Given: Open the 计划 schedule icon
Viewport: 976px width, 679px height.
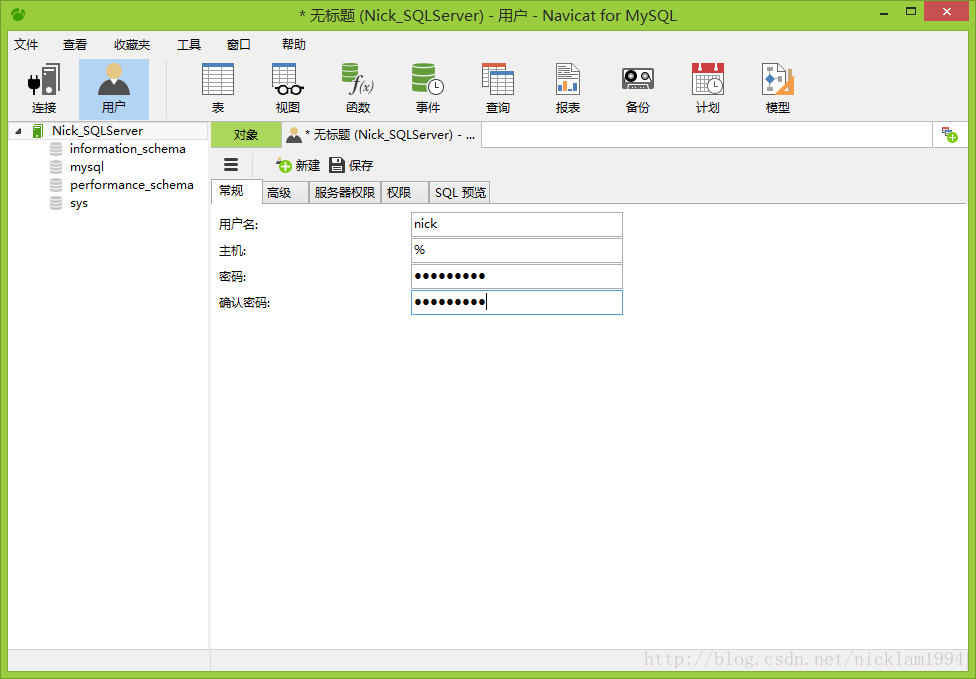Looking at the screenshot, I should 708,88.
